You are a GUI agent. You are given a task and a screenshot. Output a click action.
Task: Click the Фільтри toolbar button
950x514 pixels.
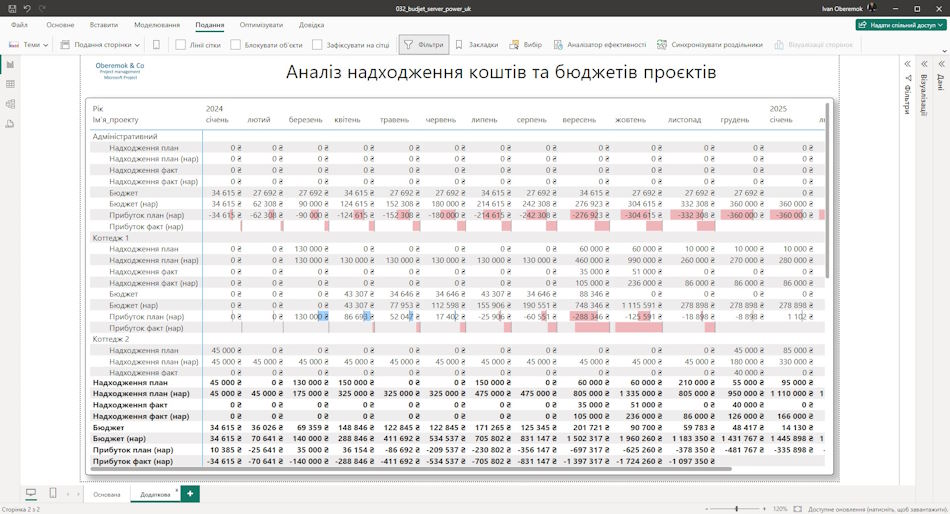pyautogui.click(x=424, y=45)
